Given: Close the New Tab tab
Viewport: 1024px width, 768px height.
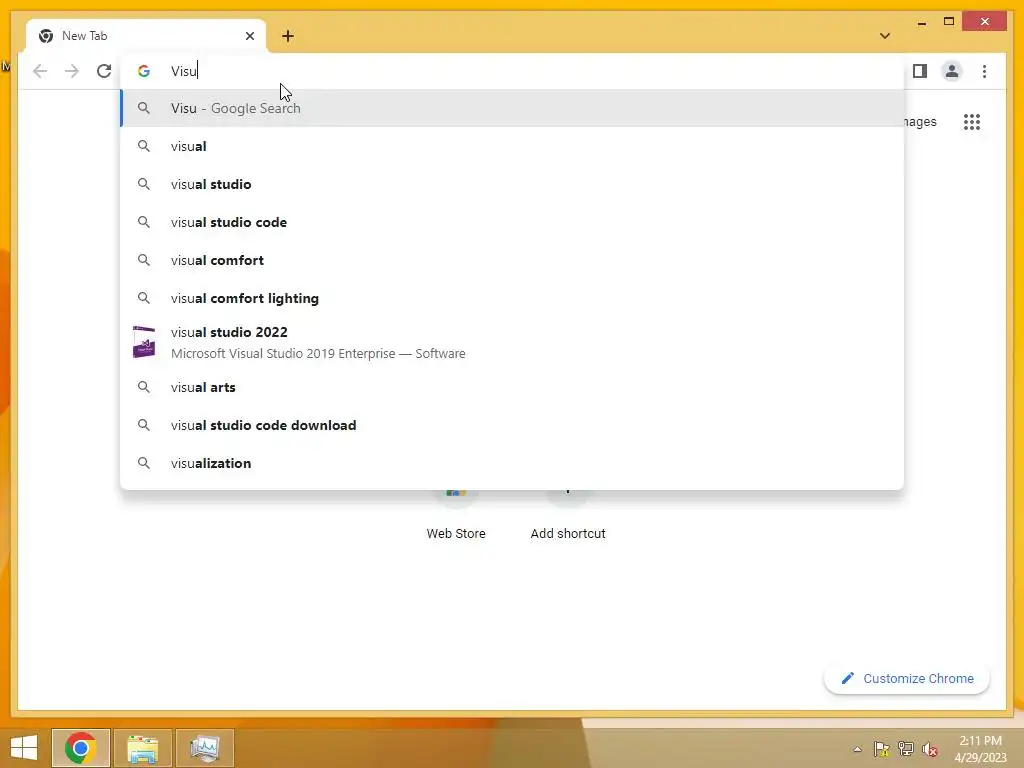Looking at the screenshot, I should pyautogui.click(x=249, y=36).
